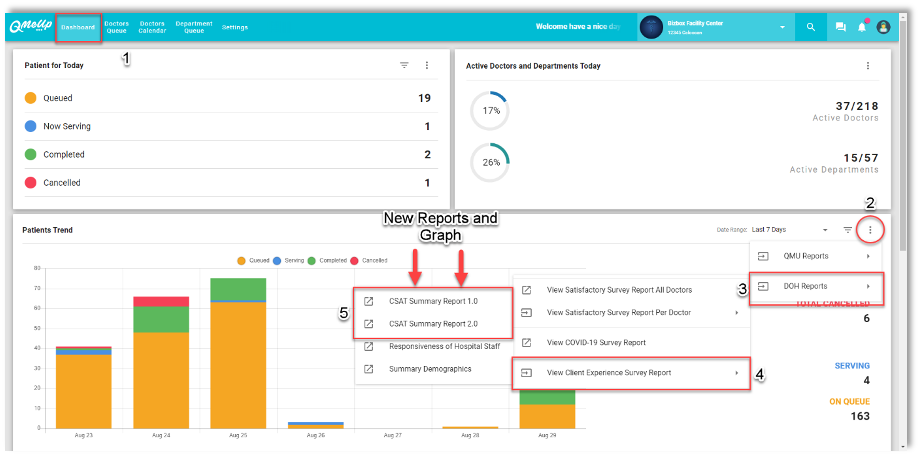Click the filter icon in Patients Trend
Screen dimensions: 920x456
(848, 230)
